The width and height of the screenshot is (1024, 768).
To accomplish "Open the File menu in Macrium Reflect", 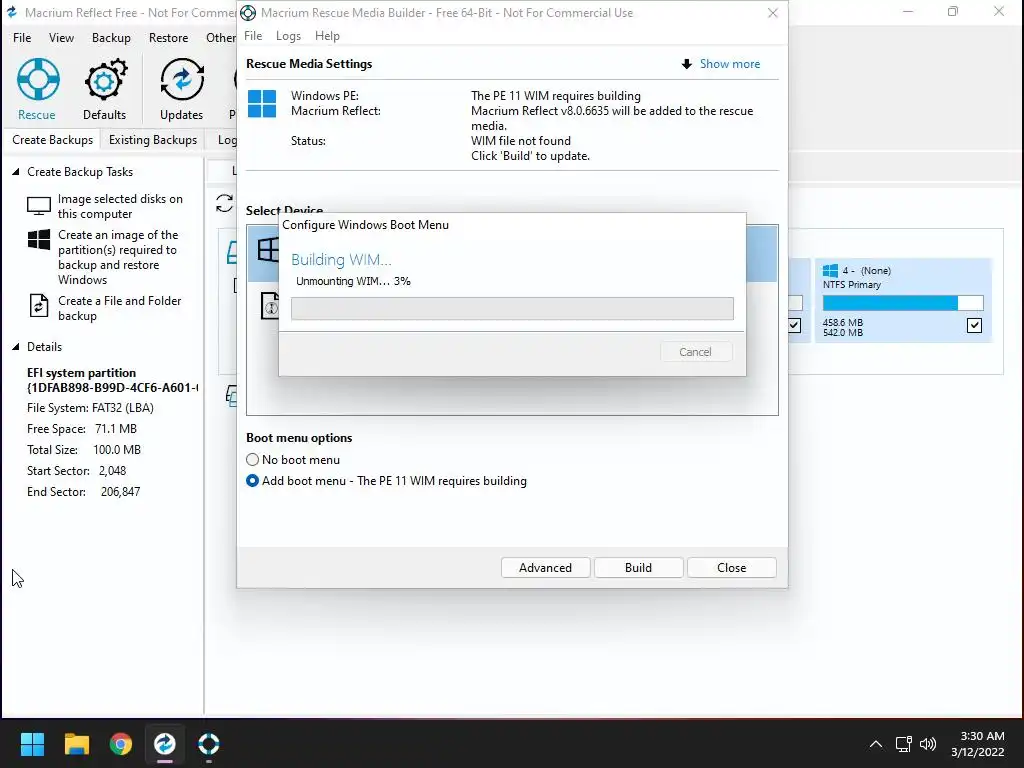I will [22, 38].
